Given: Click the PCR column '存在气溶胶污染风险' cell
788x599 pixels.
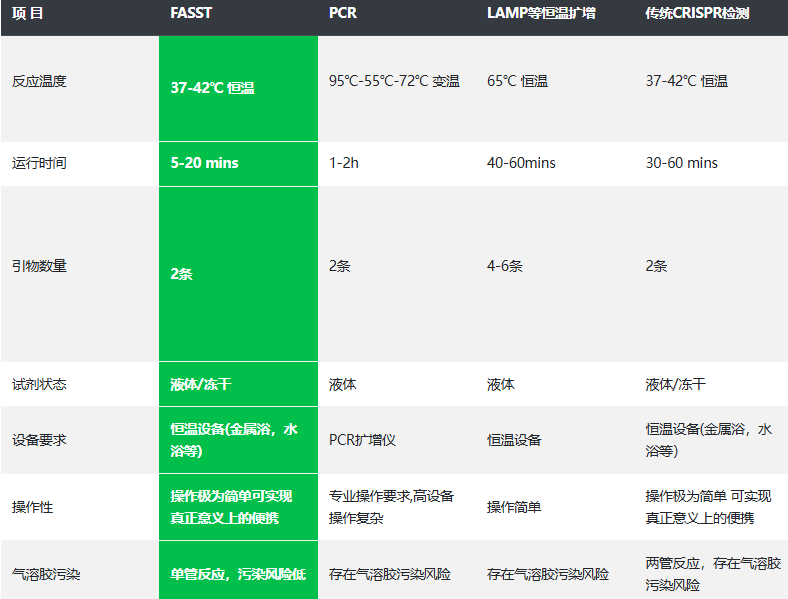Looking at the screenshot, I should coord(390,574).
